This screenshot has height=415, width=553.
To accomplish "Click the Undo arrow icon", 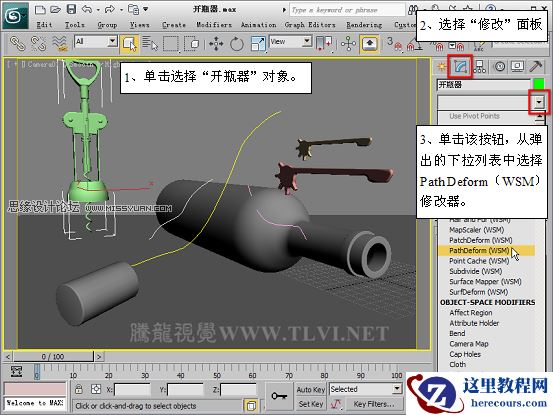I will pyautogui.click(x=87, y=10).
